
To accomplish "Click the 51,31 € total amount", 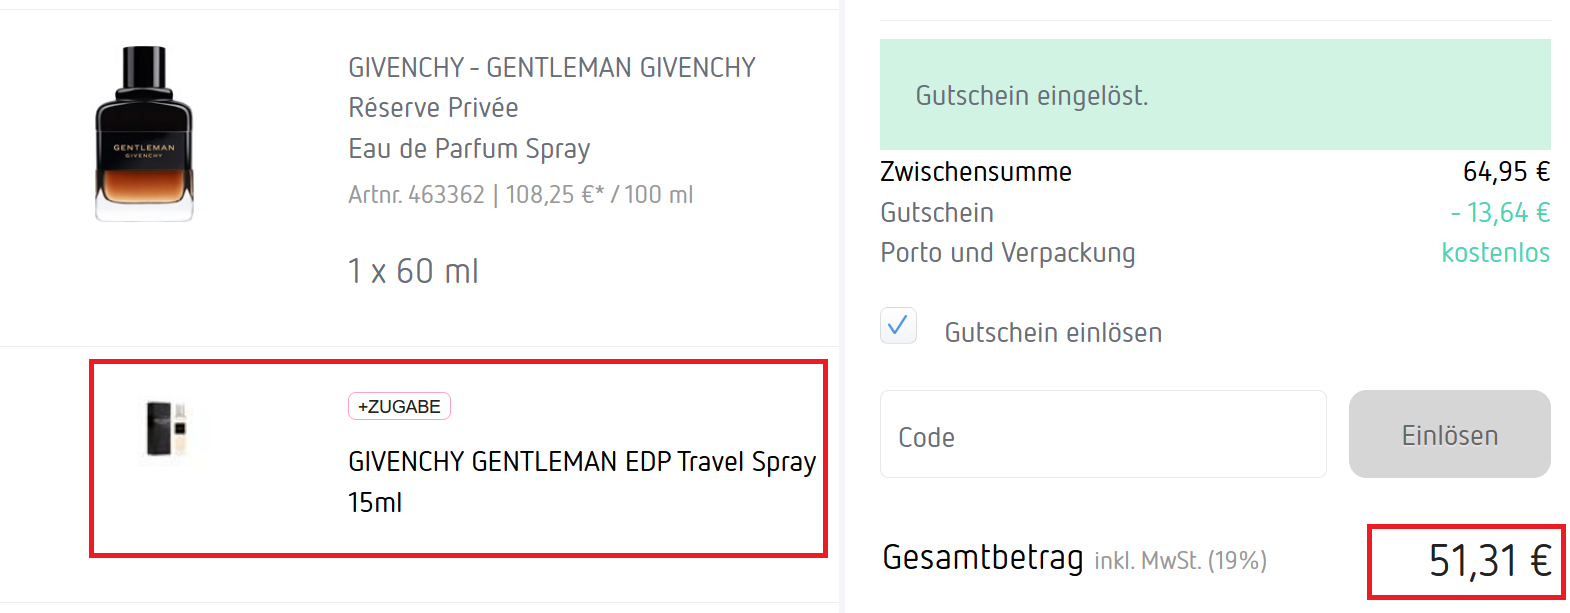I will (x=1489, y=561).
